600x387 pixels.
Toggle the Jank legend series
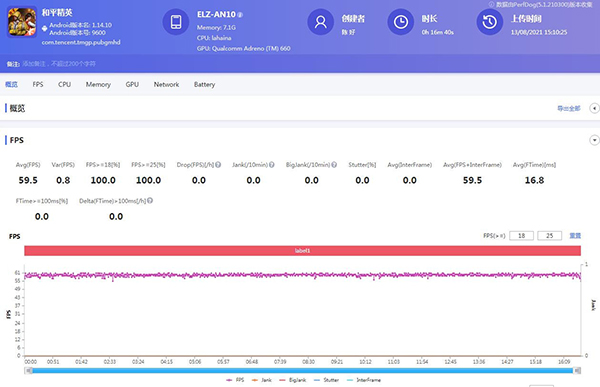click(261, 380)
